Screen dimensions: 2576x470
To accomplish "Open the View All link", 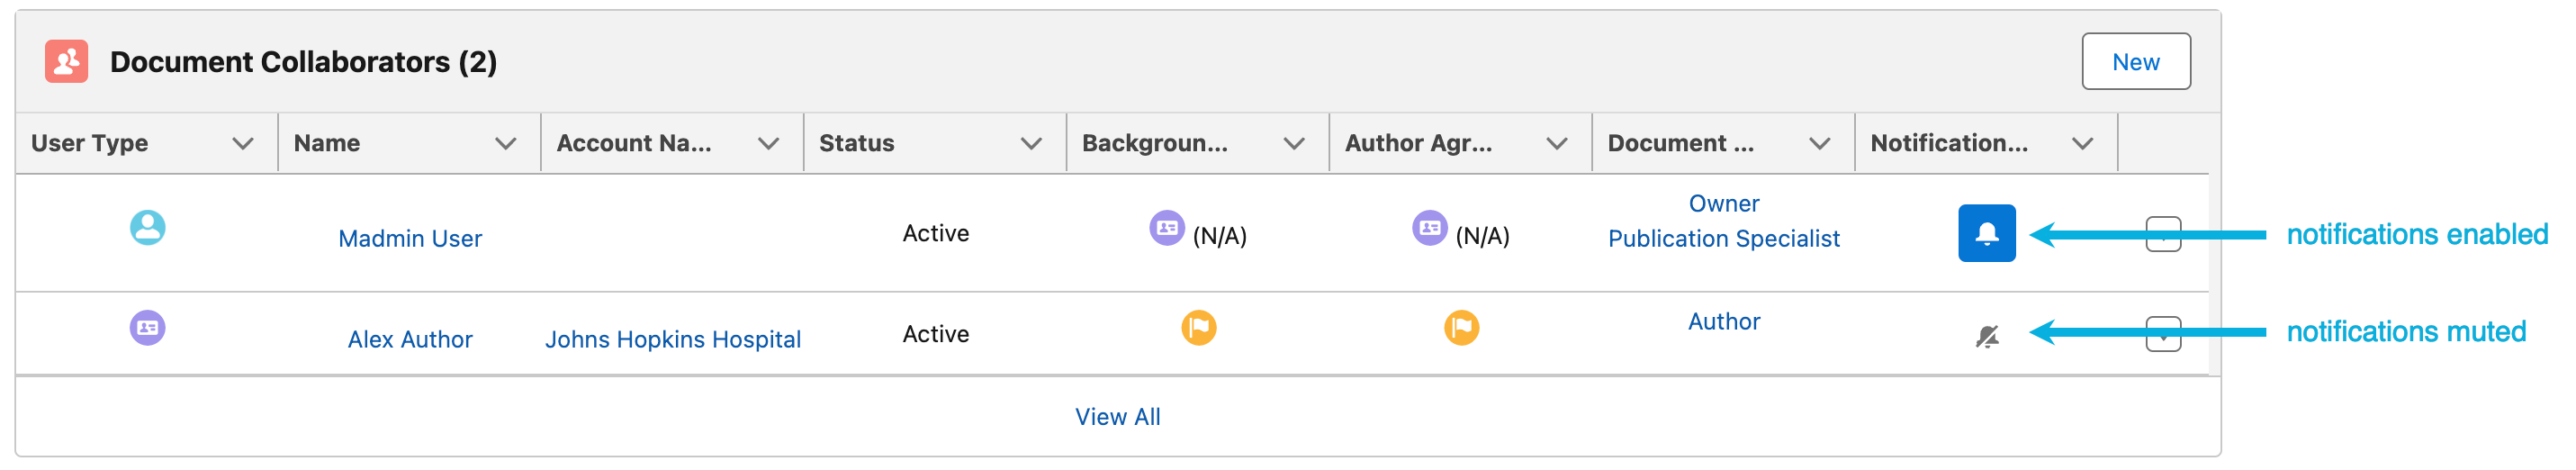I will pyautogui.click(x=1117, y=417).
